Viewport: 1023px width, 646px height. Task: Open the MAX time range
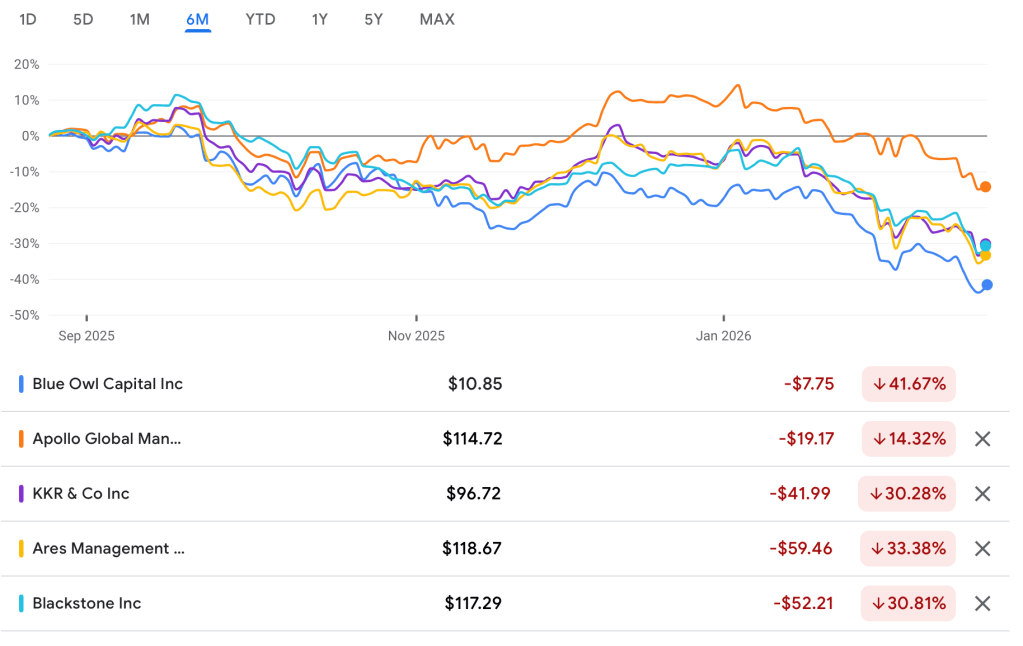click(437, 19)
